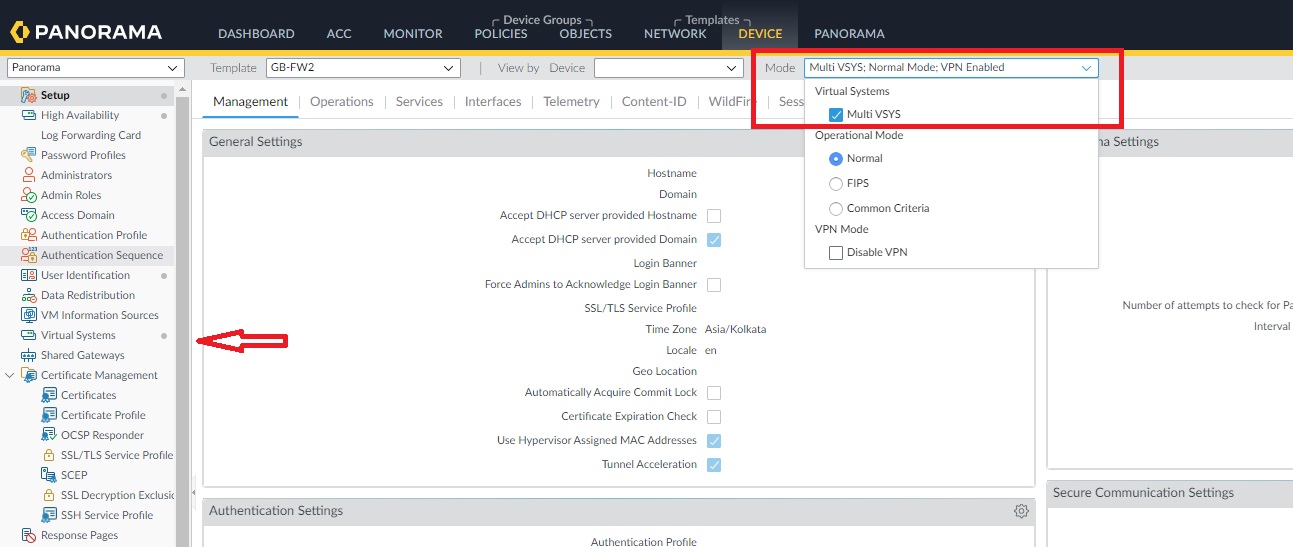Viewport: 1293px width, 547px height.
Task: Click the Setup gear icon in sidebar
Action: (30, 95)
